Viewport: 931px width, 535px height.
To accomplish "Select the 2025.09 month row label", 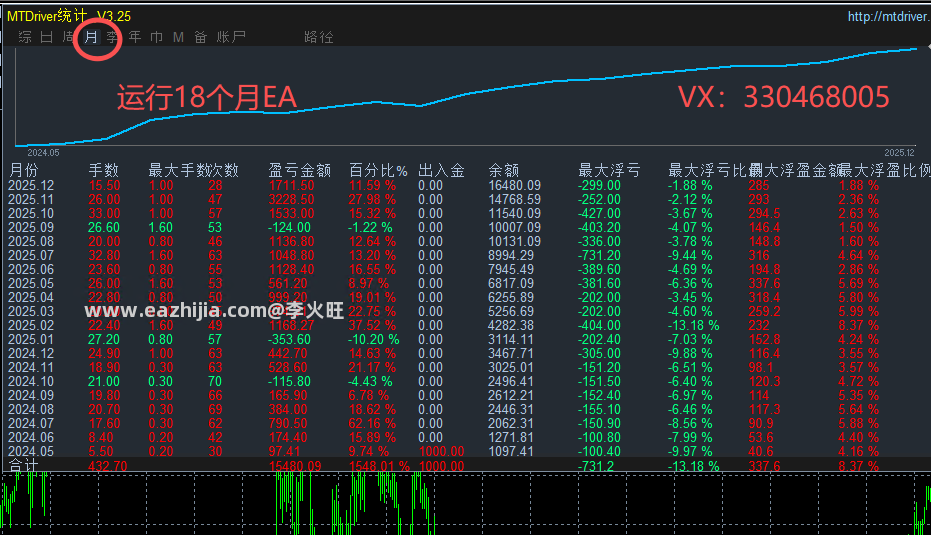I will tap(31, 227).
